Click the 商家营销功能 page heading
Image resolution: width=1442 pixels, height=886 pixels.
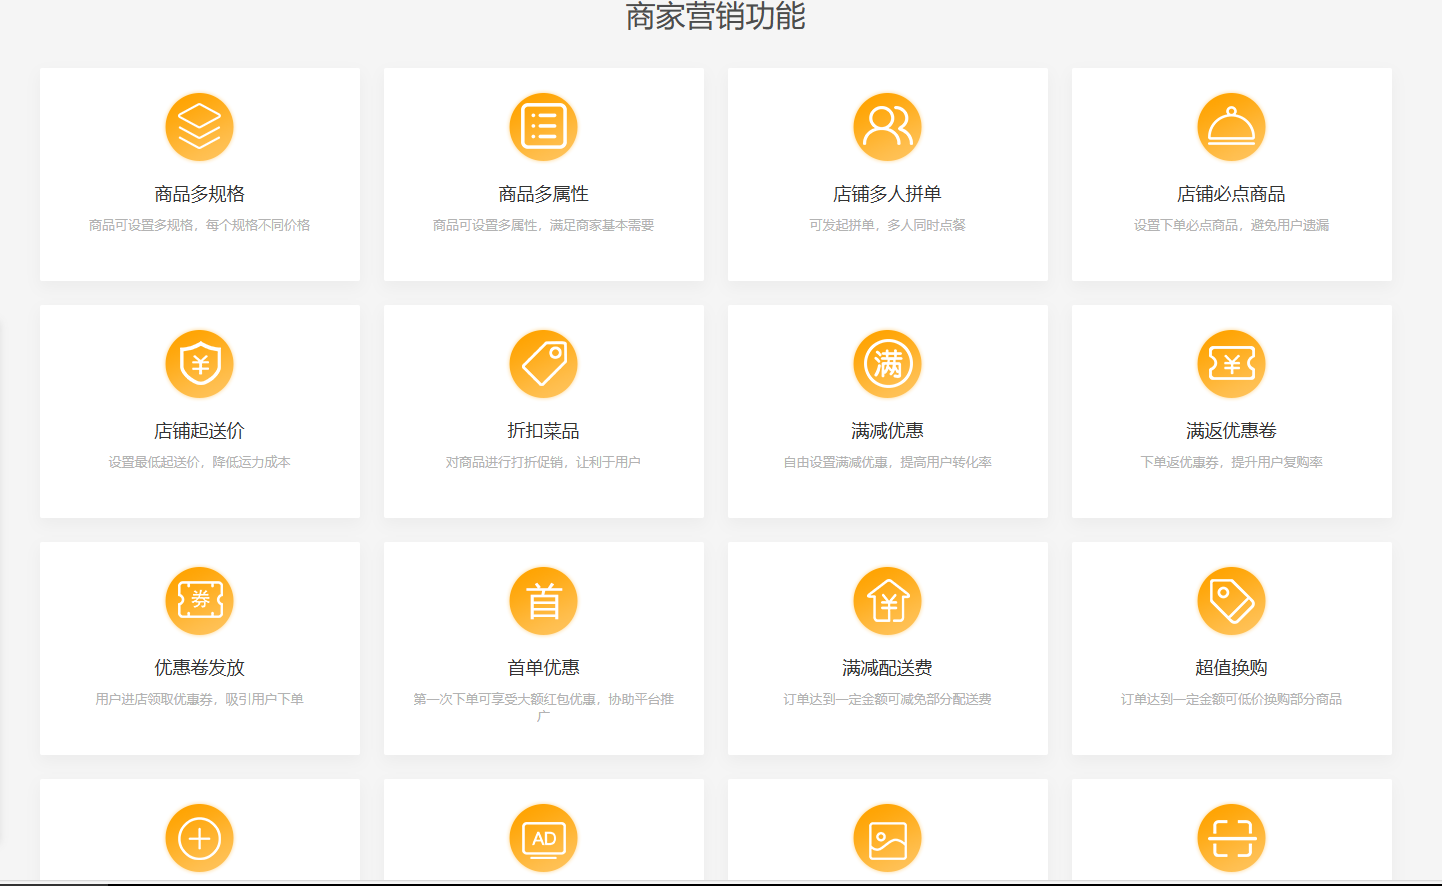715,17
